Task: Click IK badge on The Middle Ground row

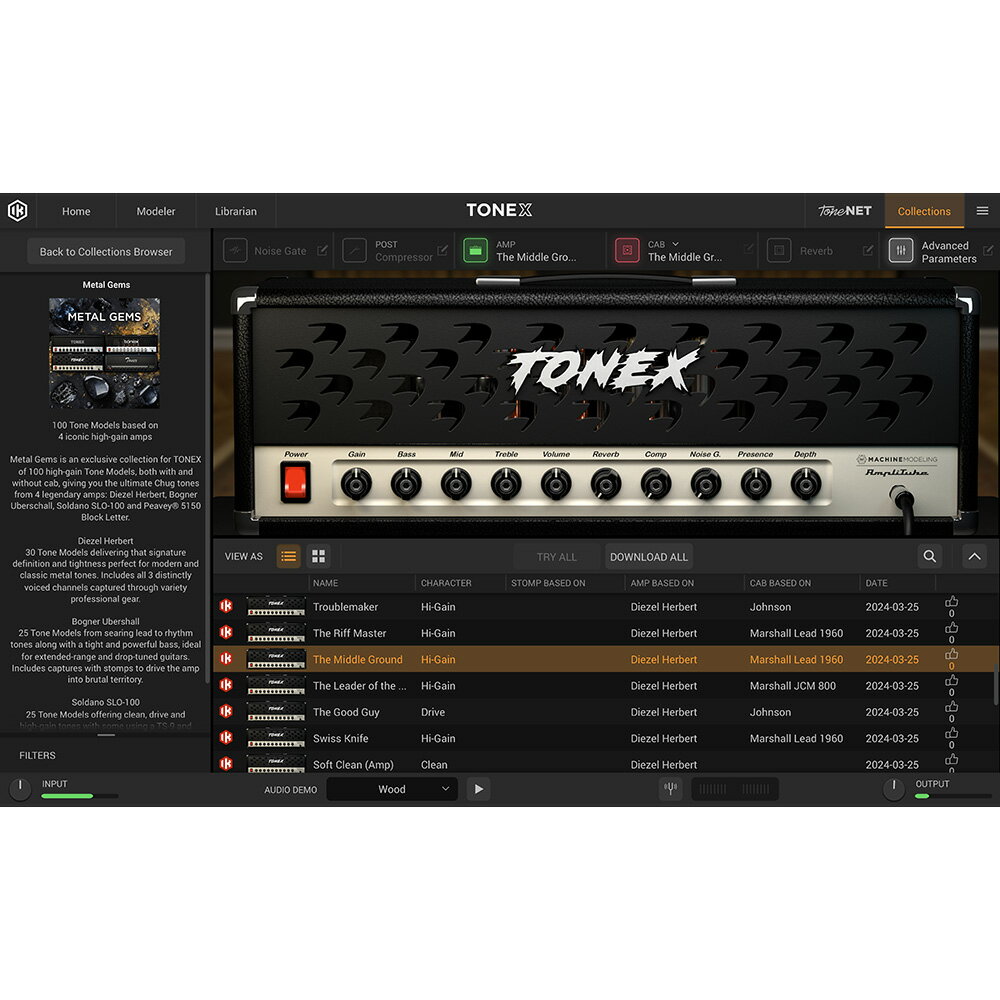Action: click(226, 659)
